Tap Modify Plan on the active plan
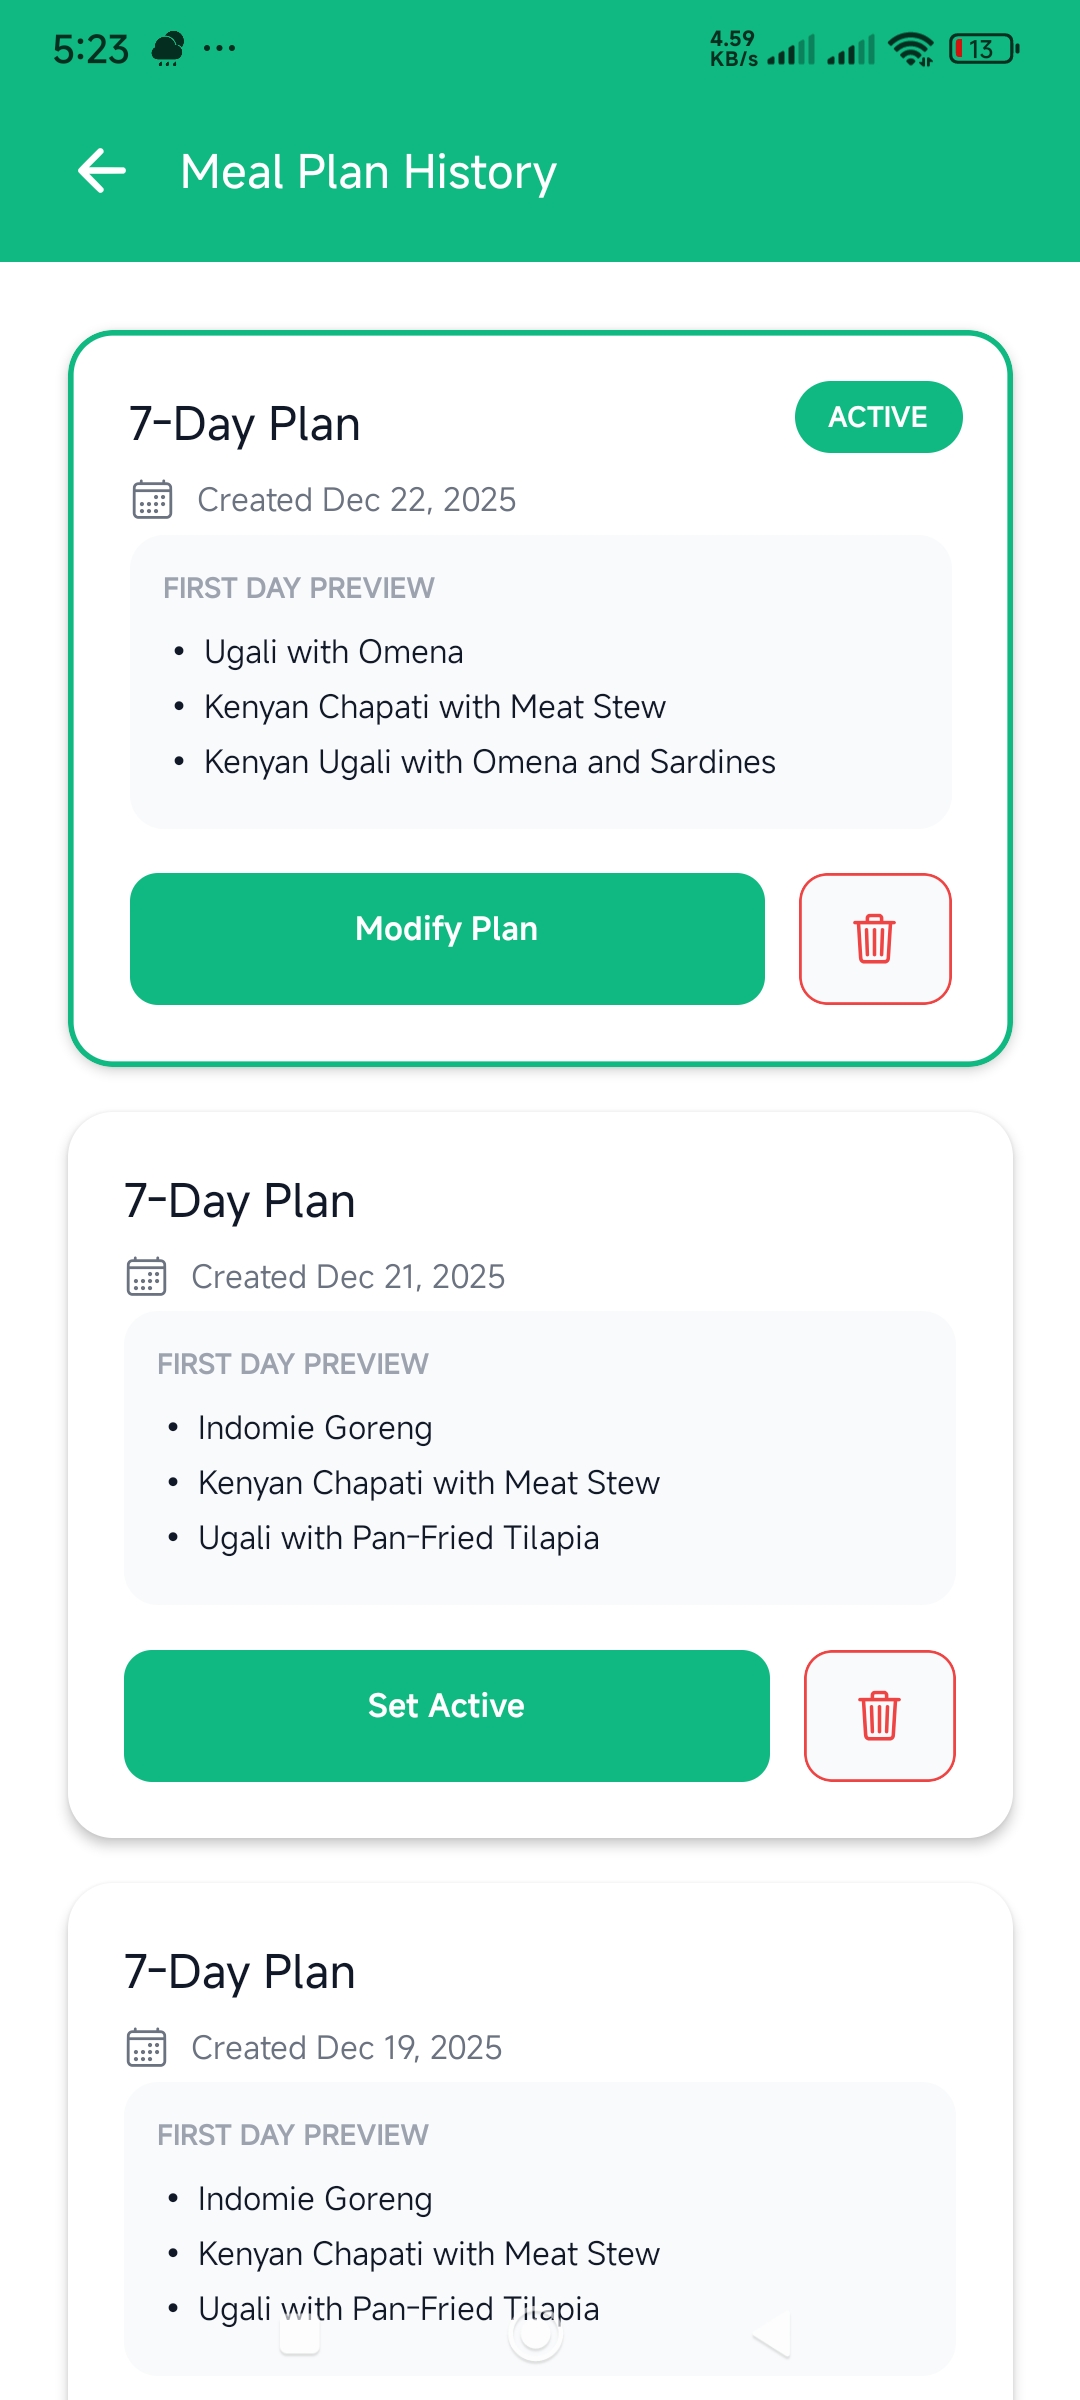 (x=447, y=928)
